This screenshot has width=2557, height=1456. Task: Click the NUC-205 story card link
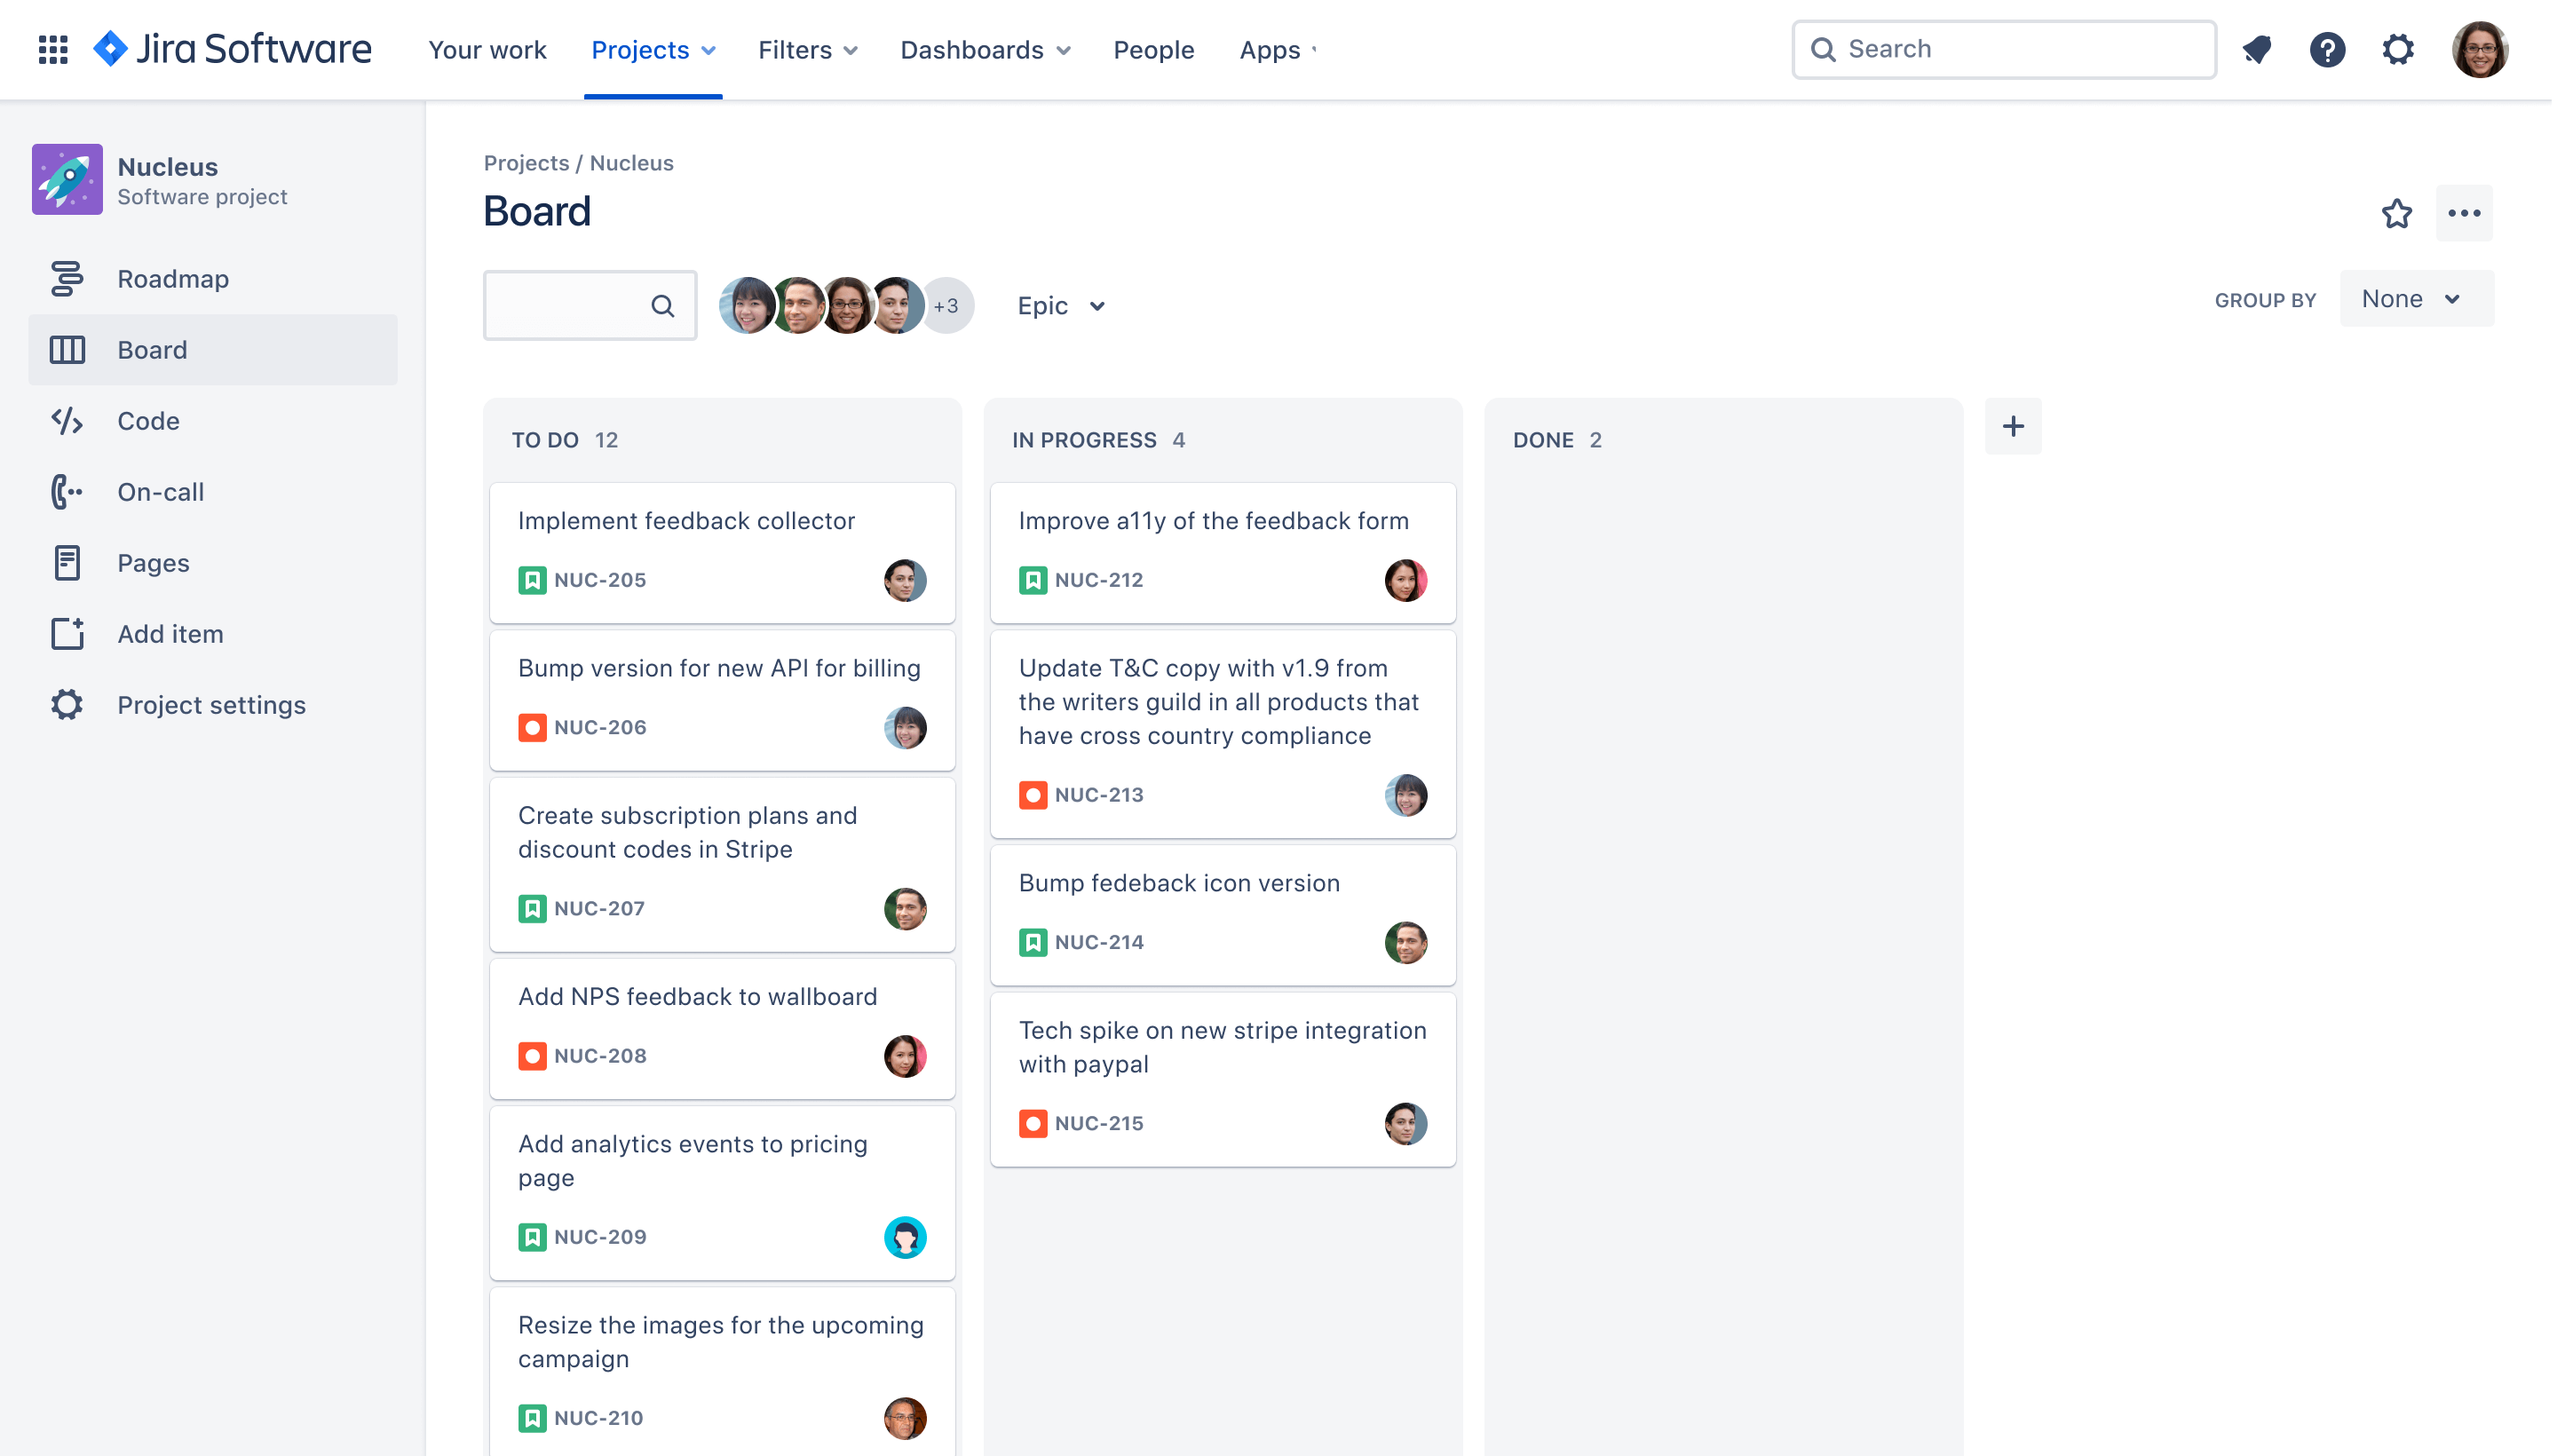pos(599,578)
